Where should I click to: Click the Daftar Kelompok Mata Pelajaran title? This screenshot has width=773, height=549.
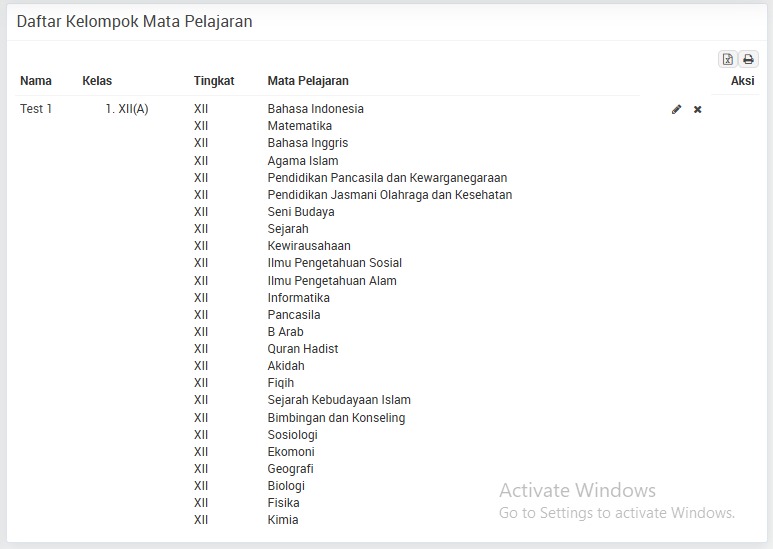(x=135, y=22)
